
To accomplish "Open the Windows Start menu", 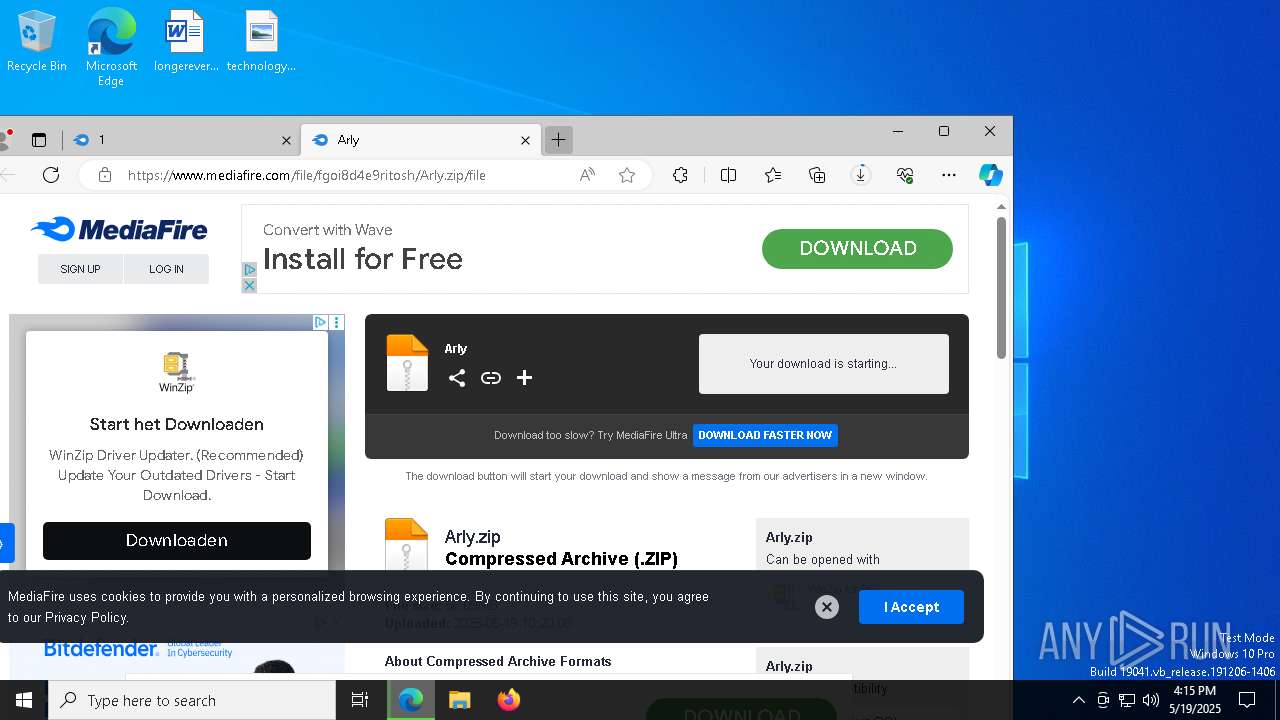I will (24, 700).
